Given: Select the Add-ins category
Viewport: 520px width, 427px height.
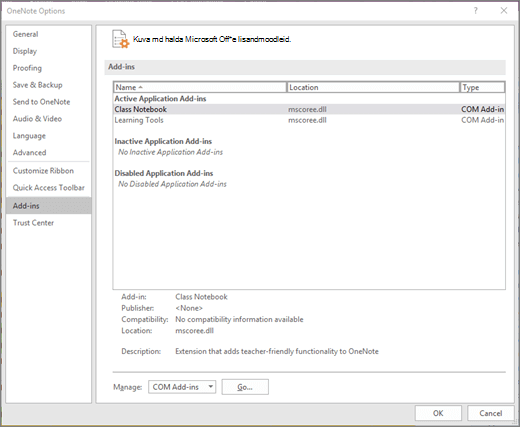Looking at the screenshot, I should (48, 206).
